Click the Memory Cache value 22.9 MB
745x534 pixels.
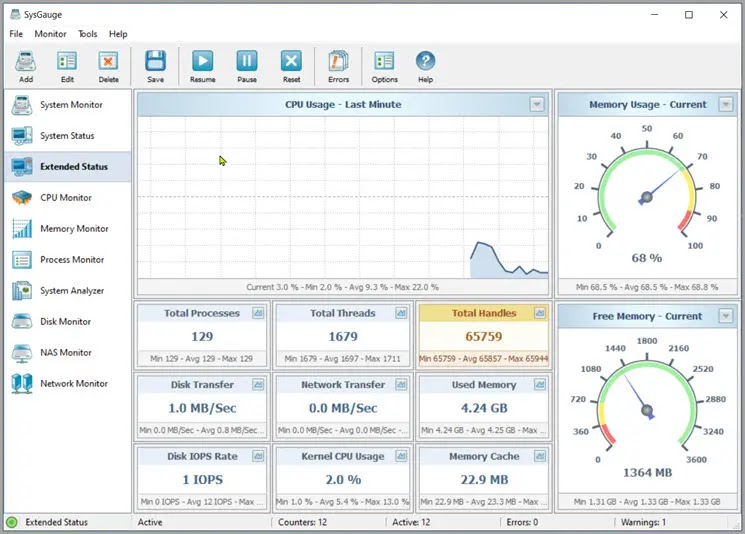484,480
